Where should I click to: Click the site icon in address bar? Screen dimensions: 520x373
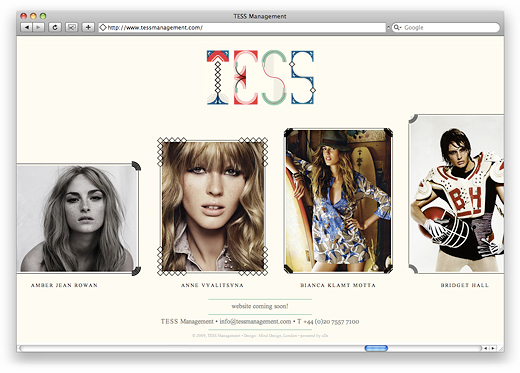[x=103, y=27]
